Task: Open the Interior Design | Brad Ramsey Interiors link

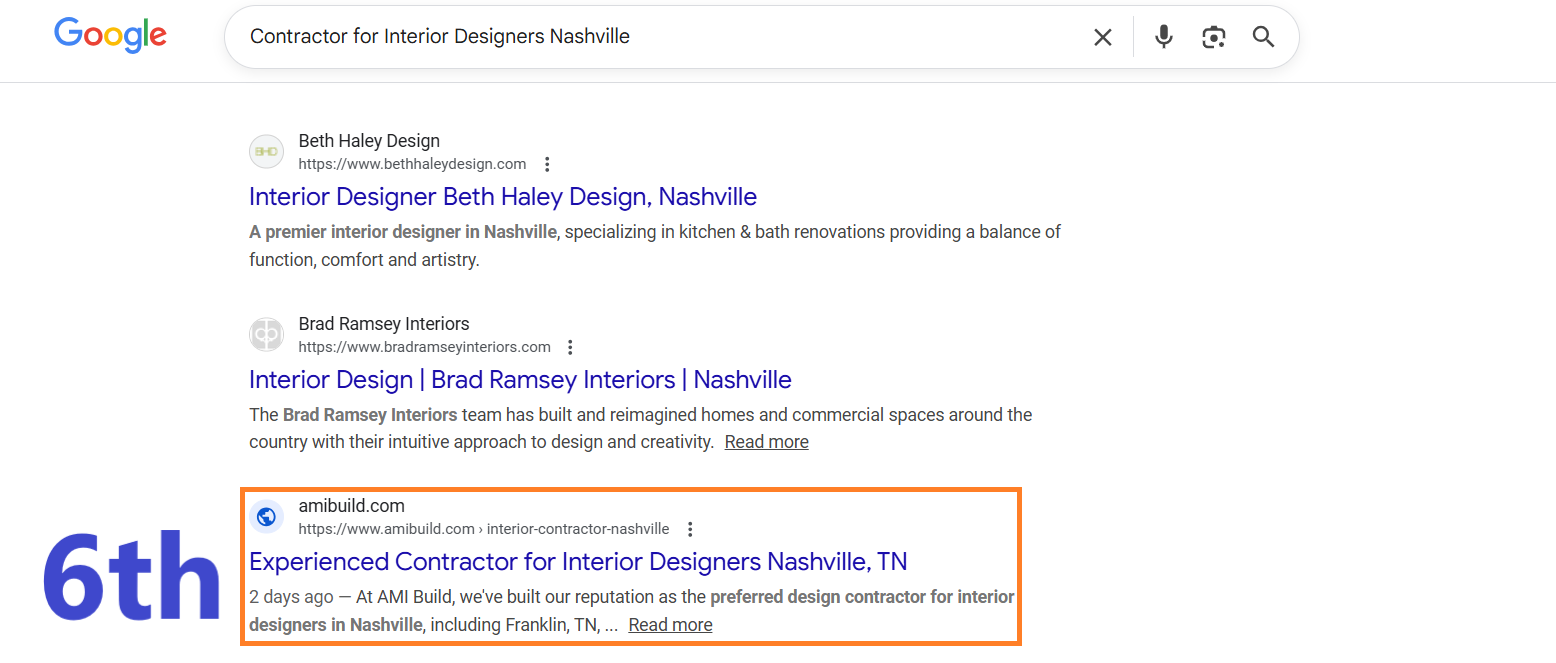Action: click(520, 380)
